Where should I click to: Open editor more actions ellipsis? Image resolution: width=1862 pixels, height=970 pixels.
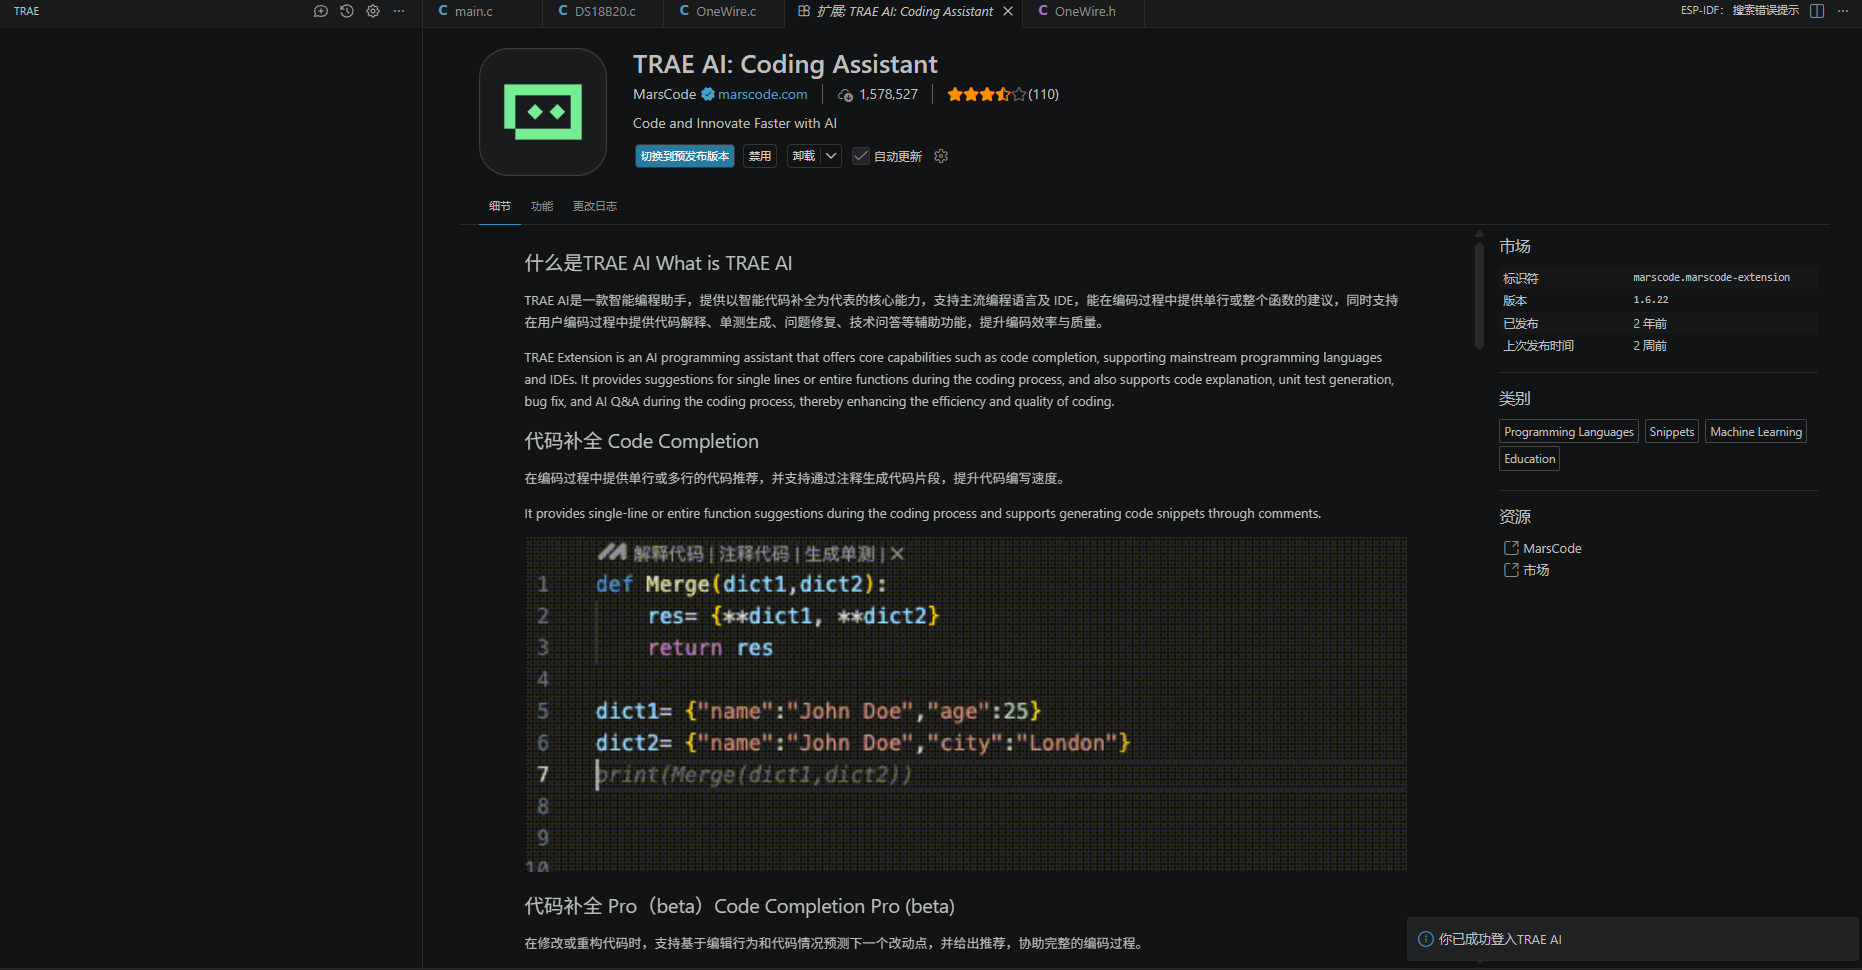click(x=1843, y=11)
